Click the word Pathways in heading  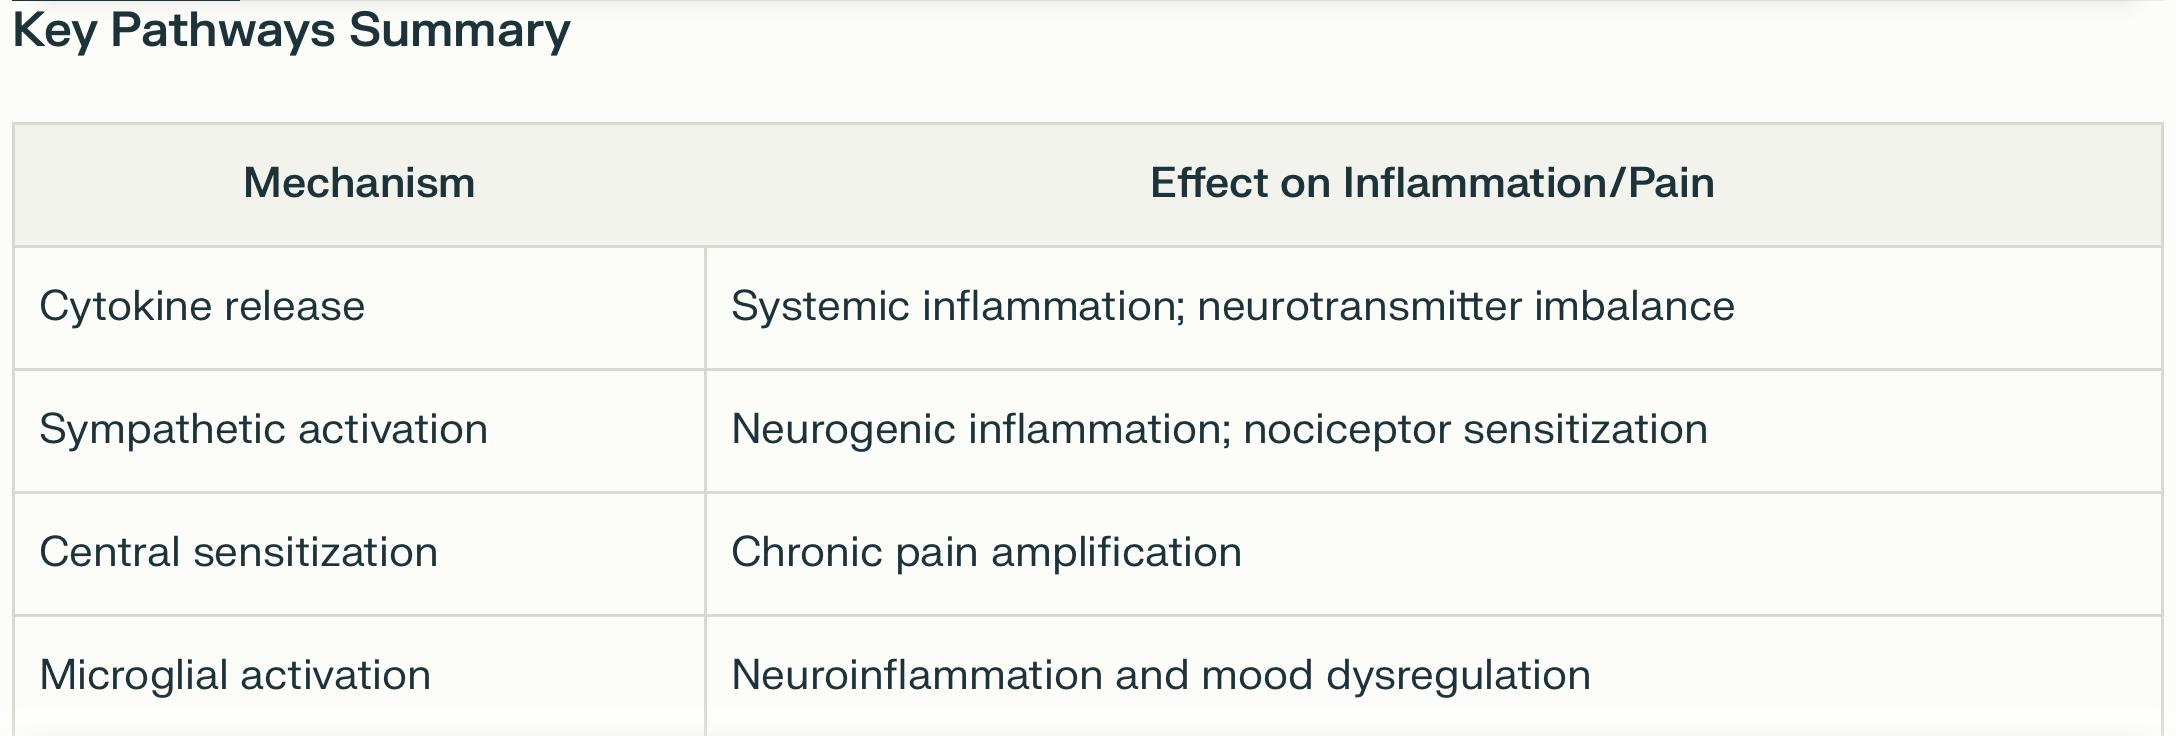coord(223,31)
